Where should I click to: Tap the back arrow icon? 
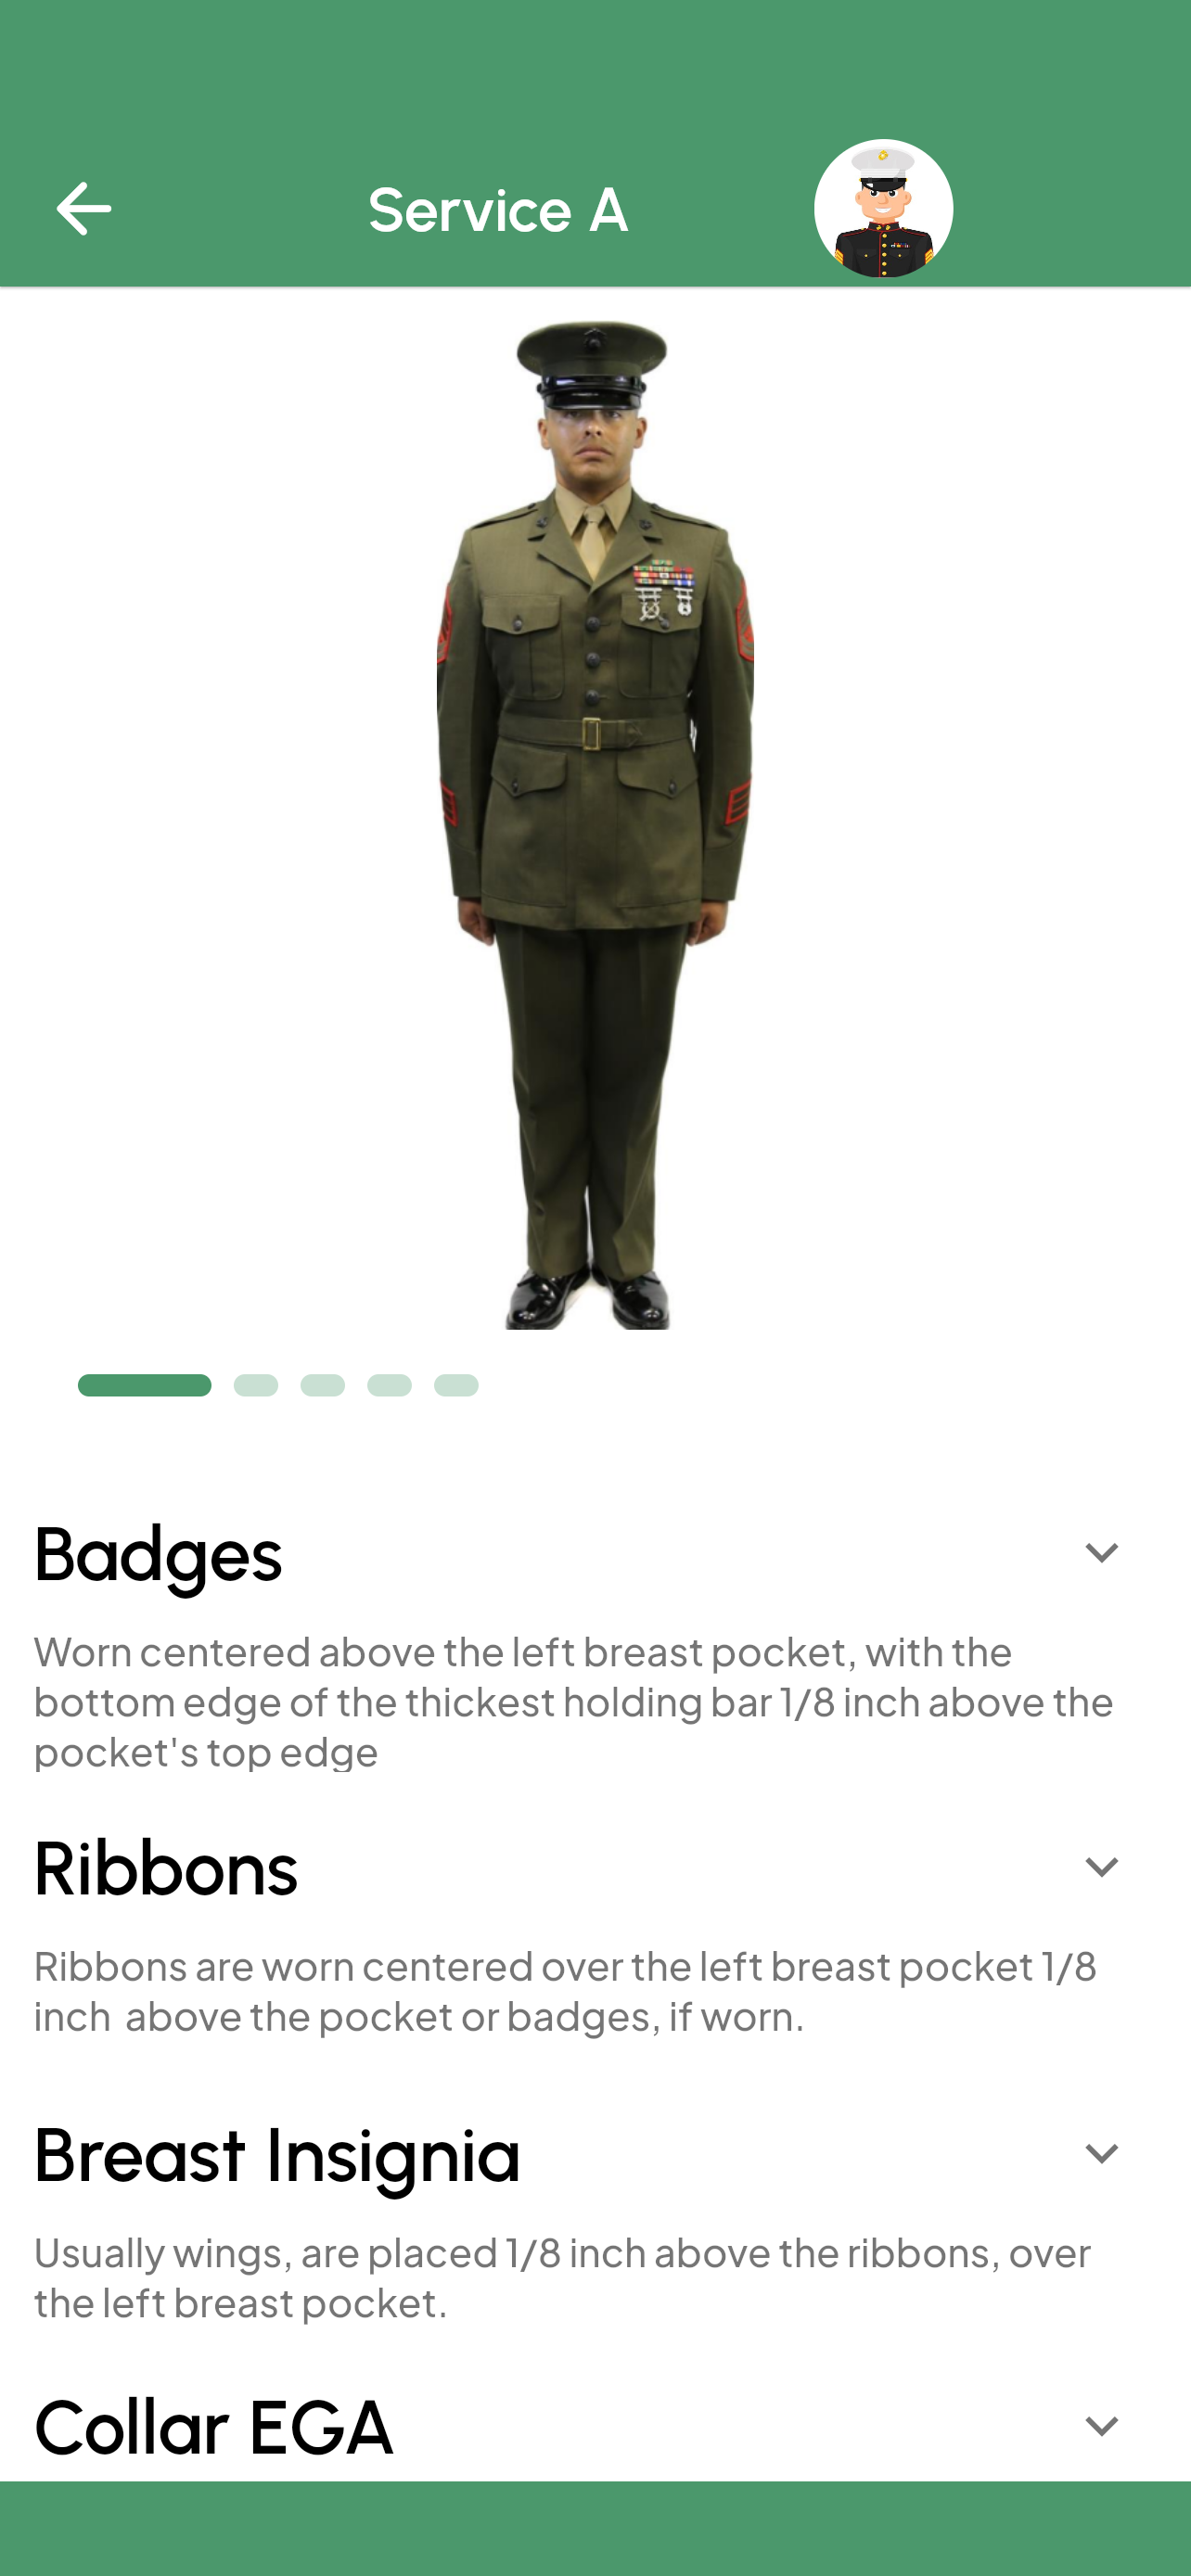[x=84, y=208]
